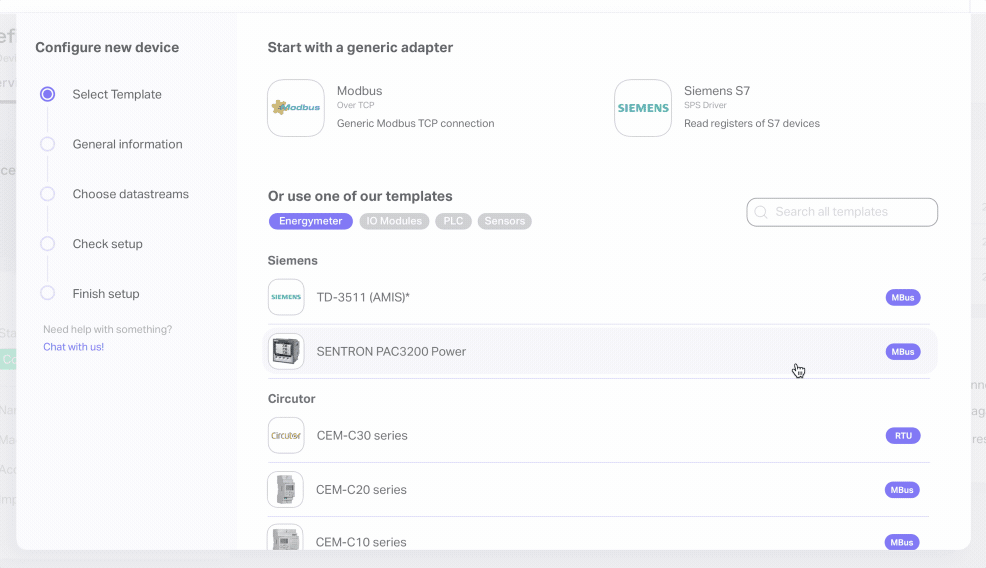Click Read registers of S7 devices text
This screenshot has width=986, height=568.
[752, 123]
